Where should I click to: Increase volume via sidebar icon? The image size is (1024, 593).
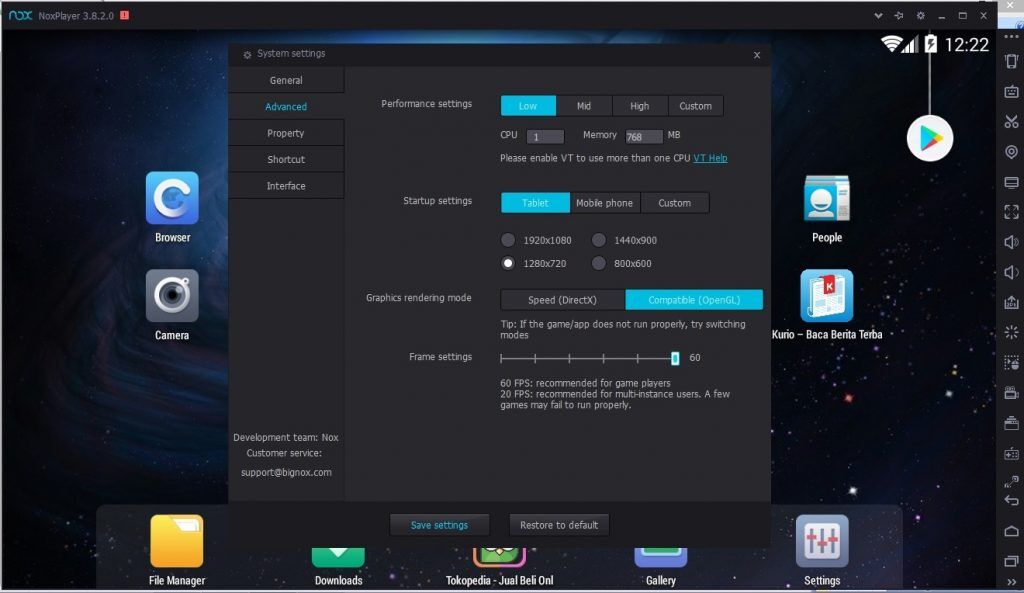point(1010,242)
